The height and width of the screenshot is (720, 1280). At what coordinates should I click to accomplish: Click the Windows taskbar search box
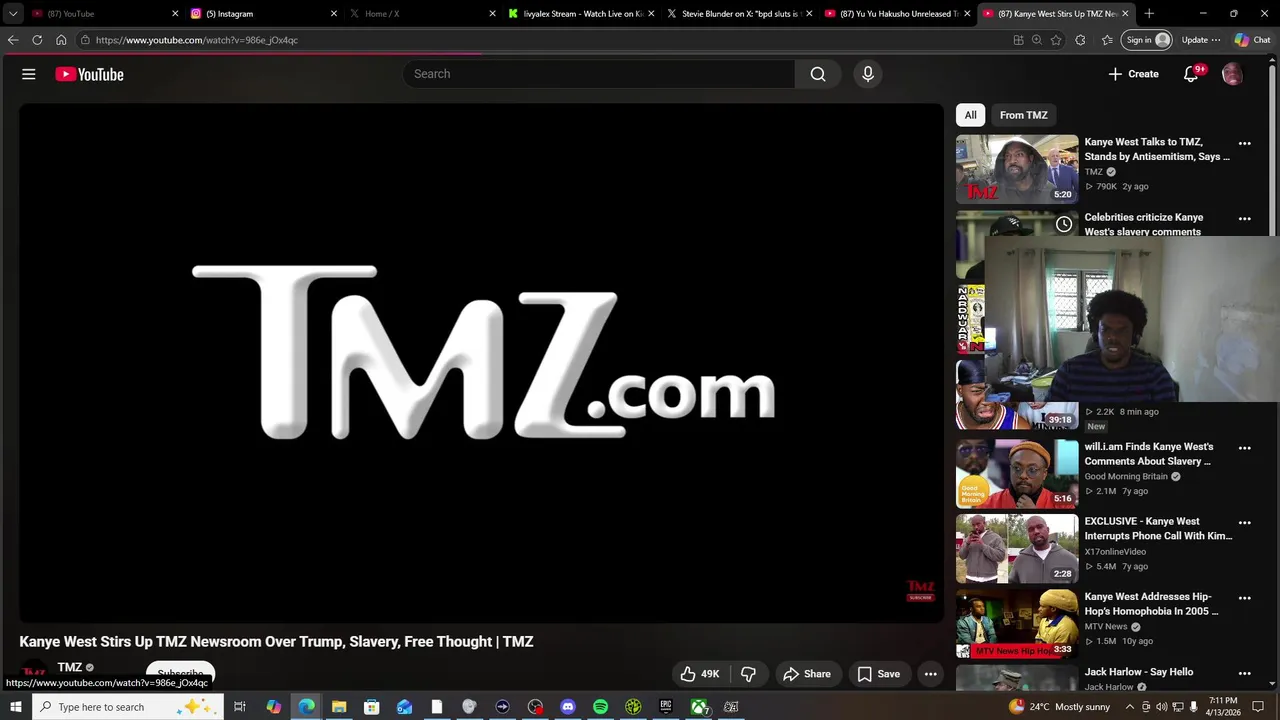pyautogui.click(x=126, y=707)
